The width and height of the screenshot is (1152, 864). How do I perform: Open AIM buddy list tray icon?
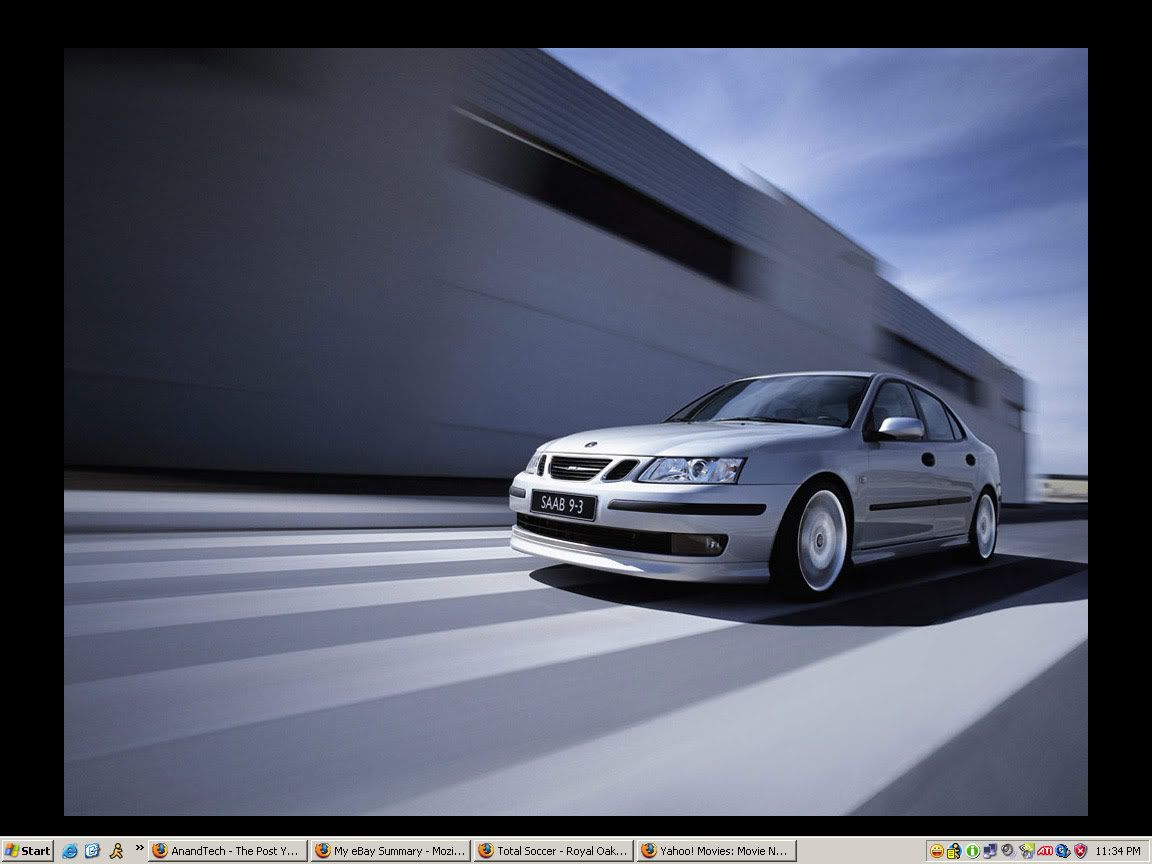954,851
